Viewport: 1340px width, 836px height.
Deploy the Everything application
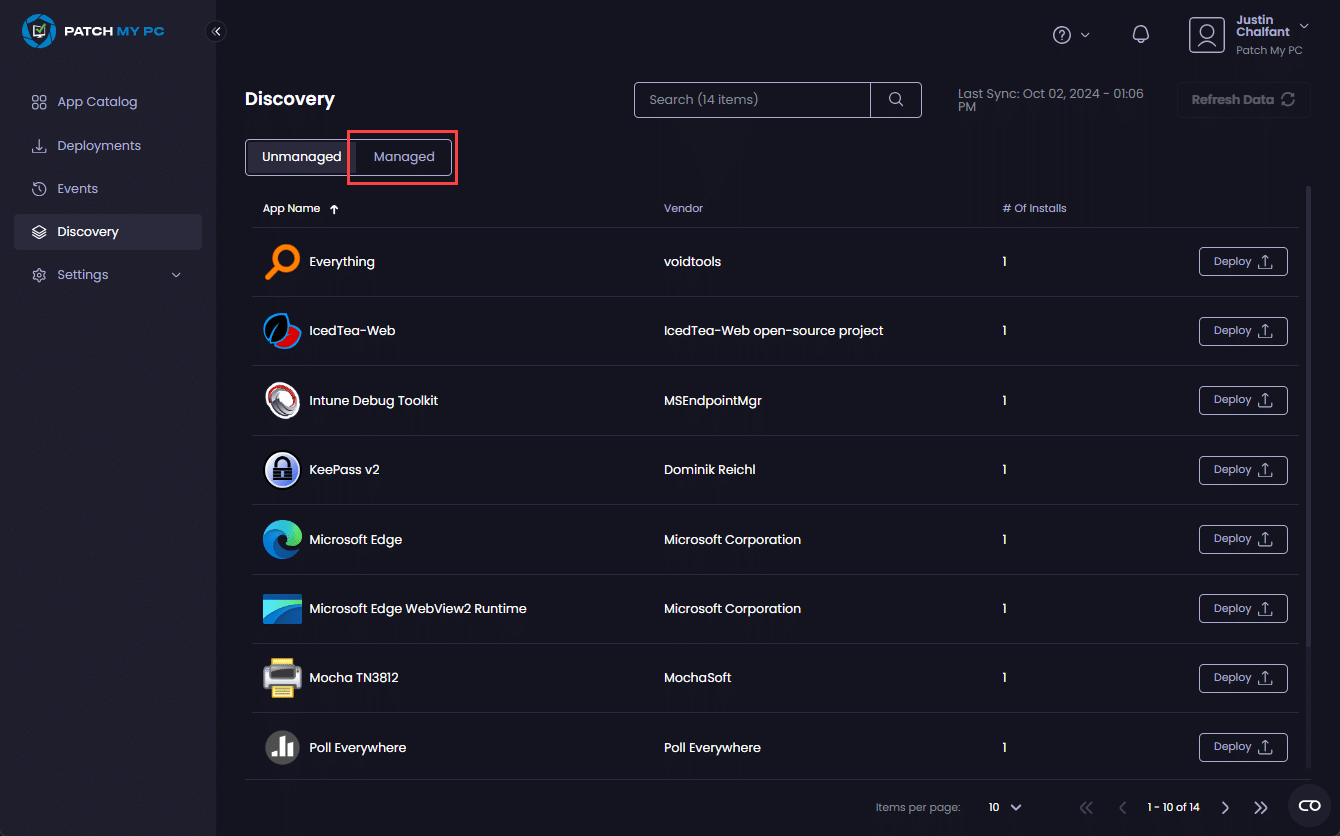[1242, 262]
